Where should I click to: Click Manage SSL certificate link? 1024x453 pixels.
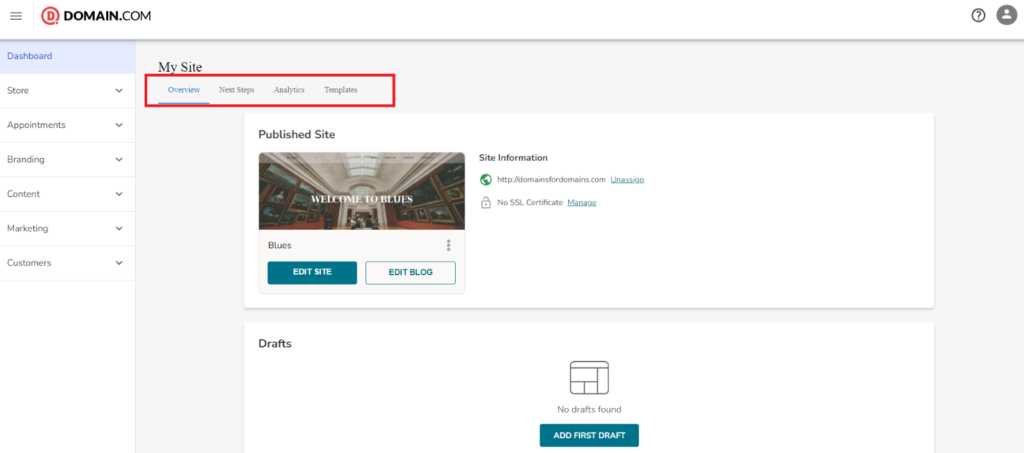point(581,203)
